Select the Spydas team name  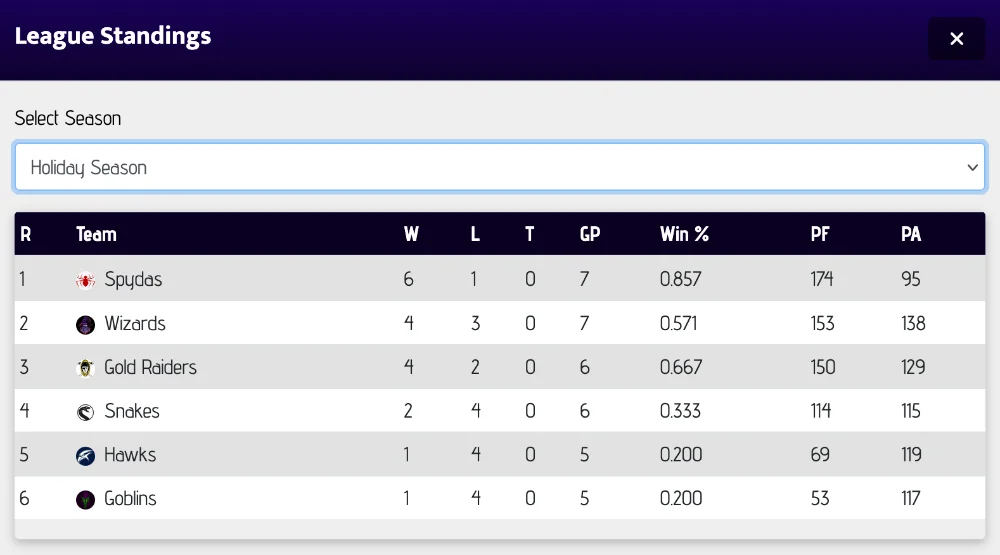coord(133,279)
